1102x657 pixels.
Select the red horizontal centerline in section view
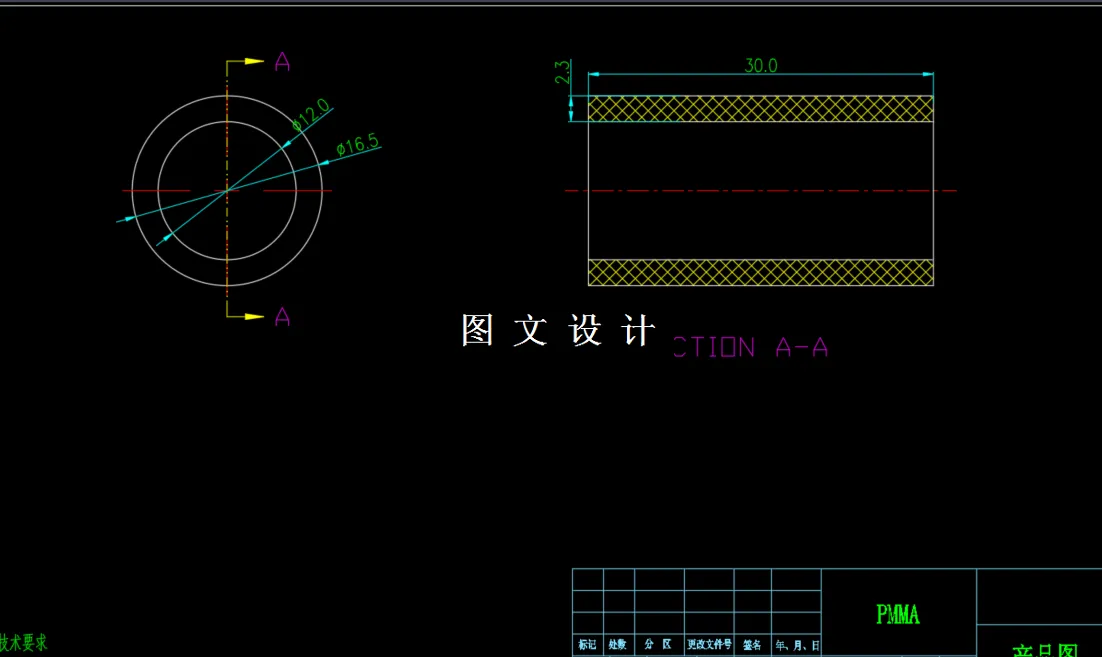coord(760,190)
